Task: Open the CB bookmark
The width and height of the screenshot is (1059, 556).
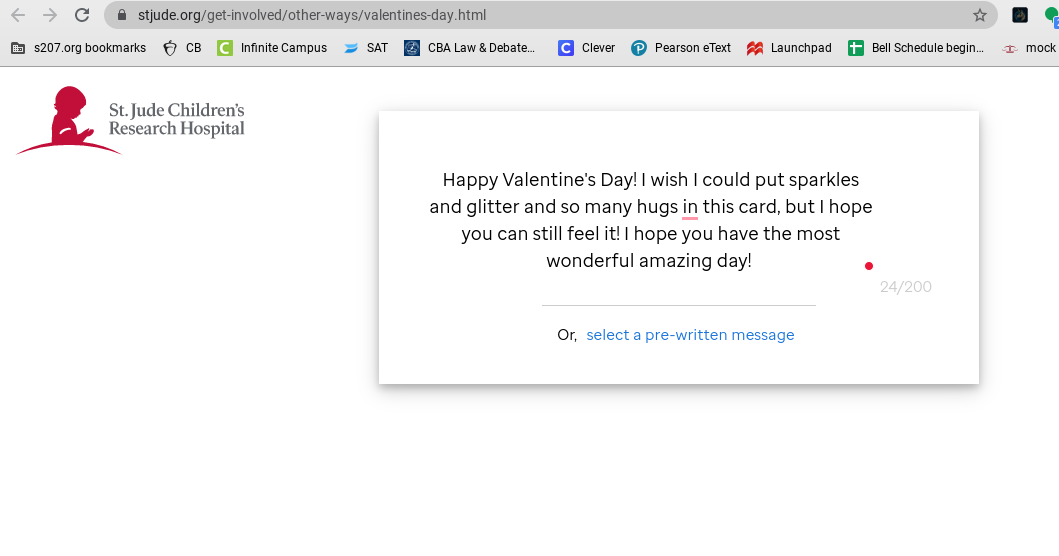Action: coord(182,48)
